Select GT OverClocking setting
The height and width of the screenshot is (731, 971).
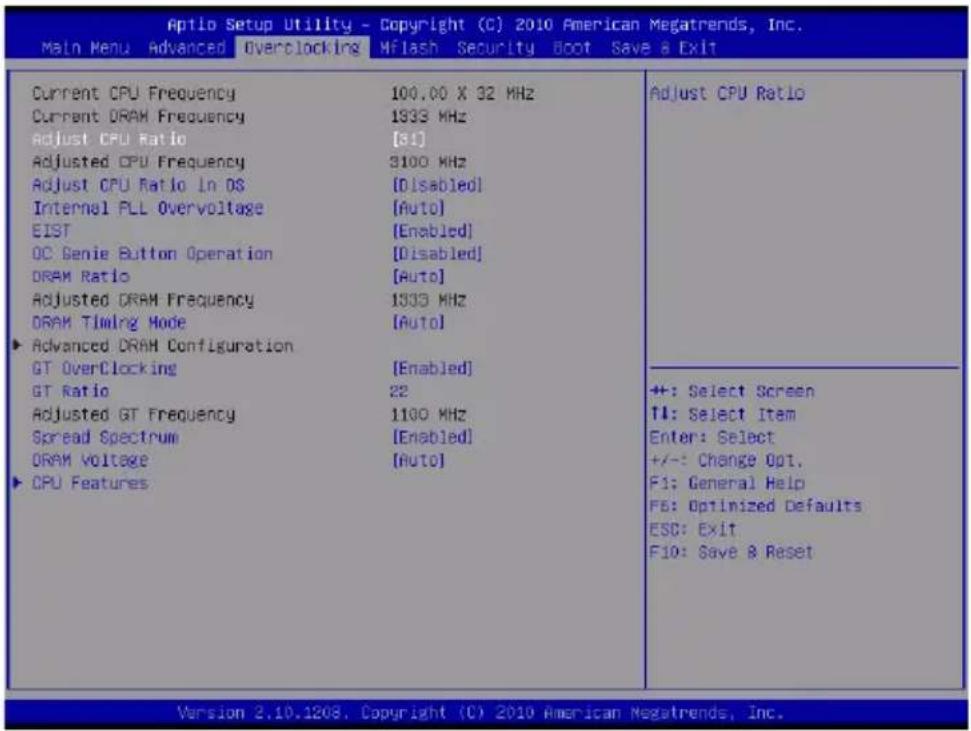click(x=105, y=368)
